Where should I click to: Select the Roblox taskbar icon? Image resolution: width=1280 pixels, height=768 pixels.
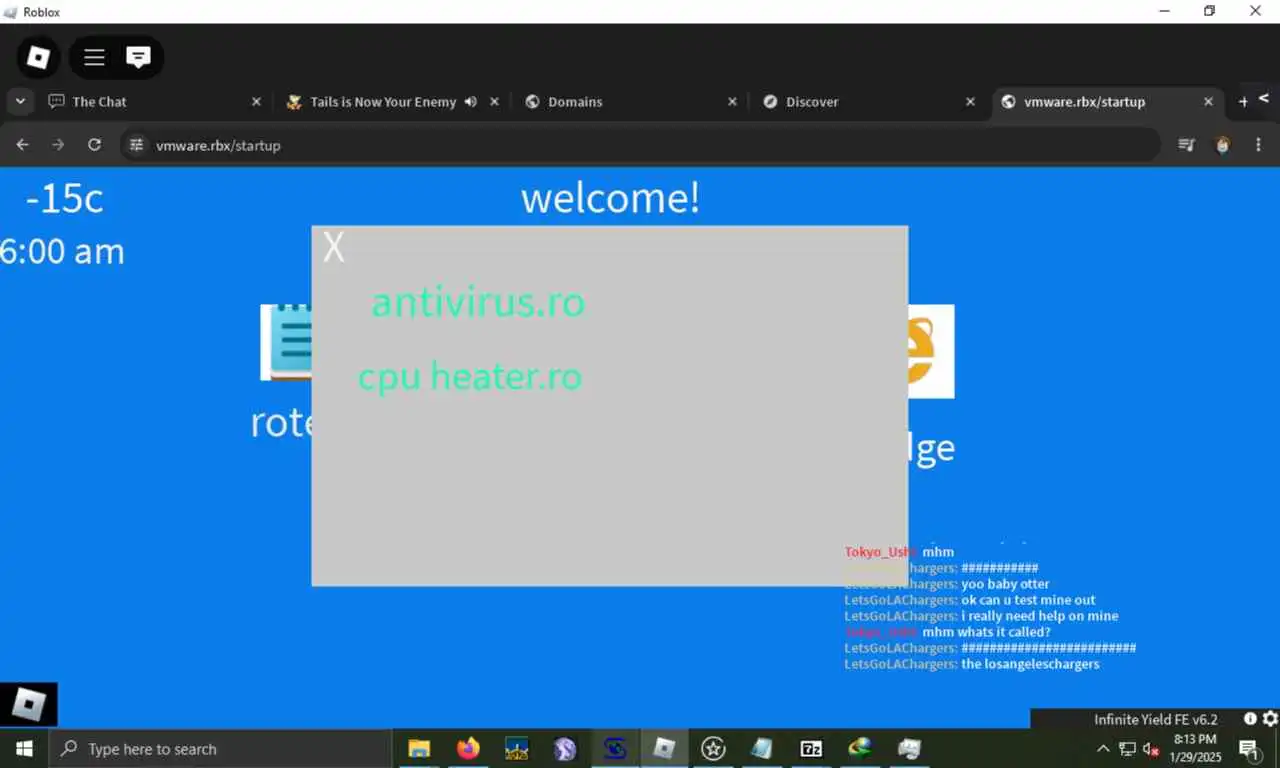tap(664, 748)
